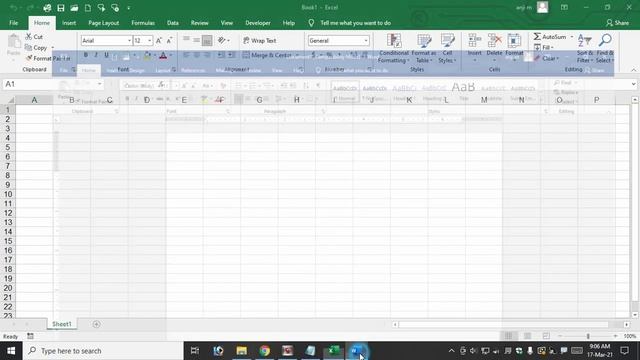Open File Explorer from the taskbar
The image size is (640, 360).
pyautogui.click(x=242, y=351)
